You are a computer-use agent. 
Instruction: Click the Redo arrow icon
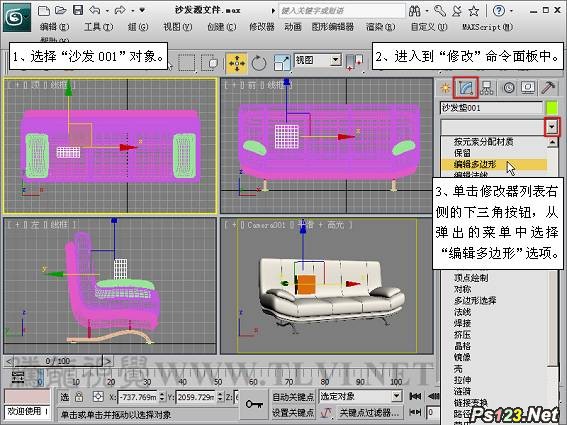(x=120, y=10)
